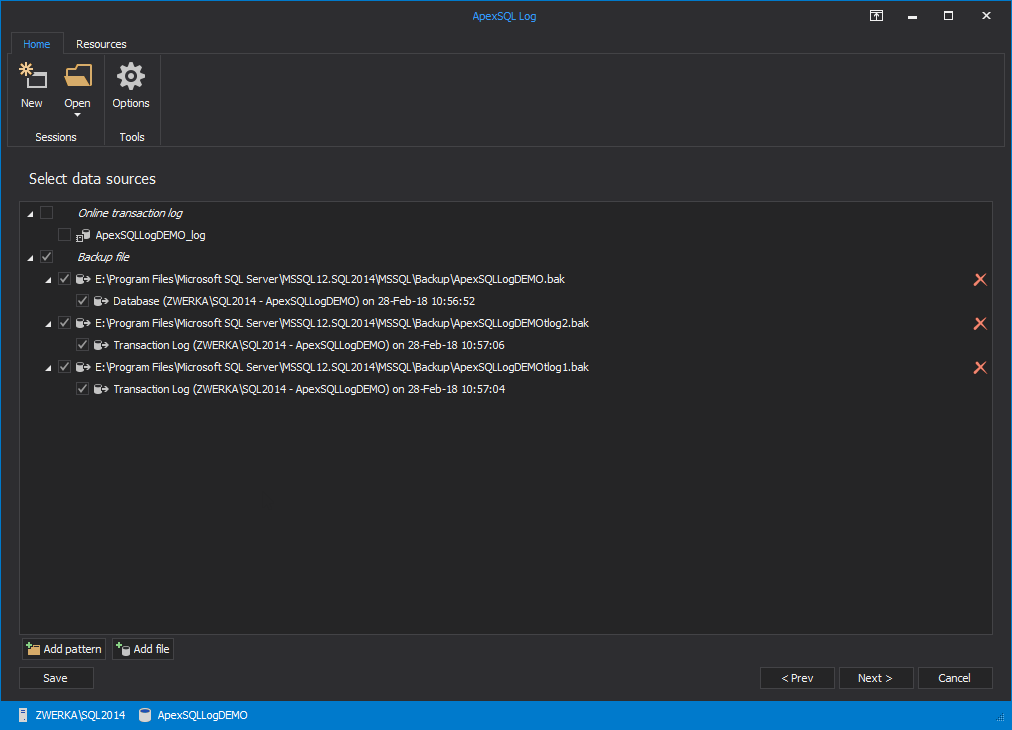Viewport: 1012px width, 730px height.
Task: Remove the ApexSQLLogDEMOtlog1.bak data source
Action: [979, 367]
